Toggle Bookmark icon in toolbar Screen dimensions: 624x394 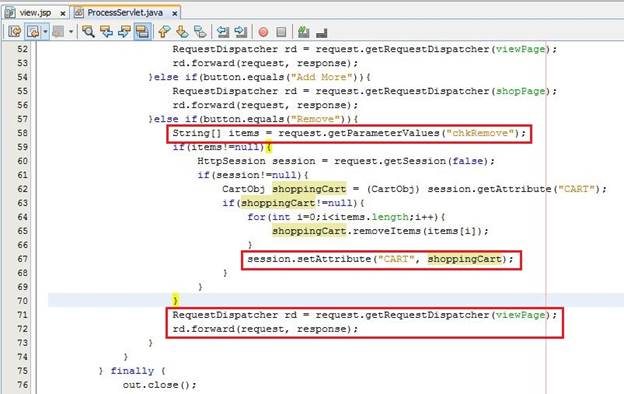[x=200, y=31]
